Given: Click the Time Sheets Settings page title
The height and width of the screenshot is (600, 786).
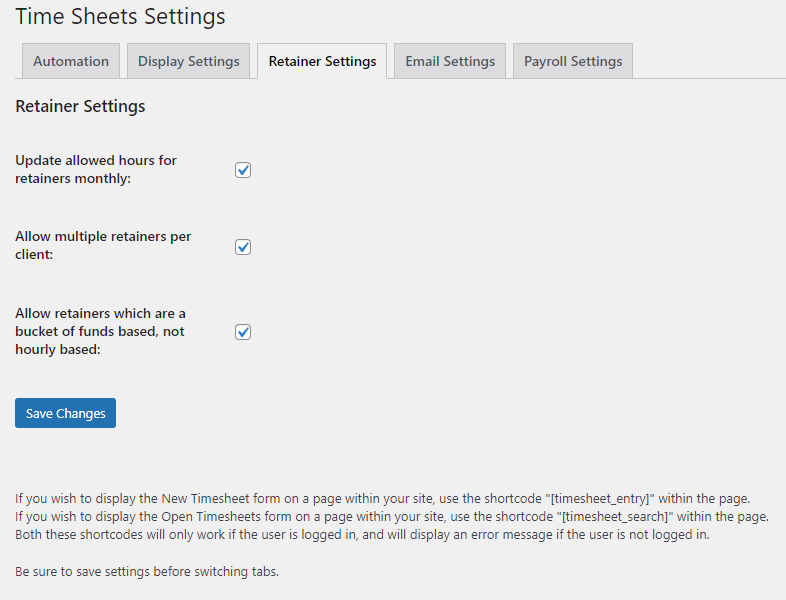Looking at the screenshot, I should click(120, 17).
